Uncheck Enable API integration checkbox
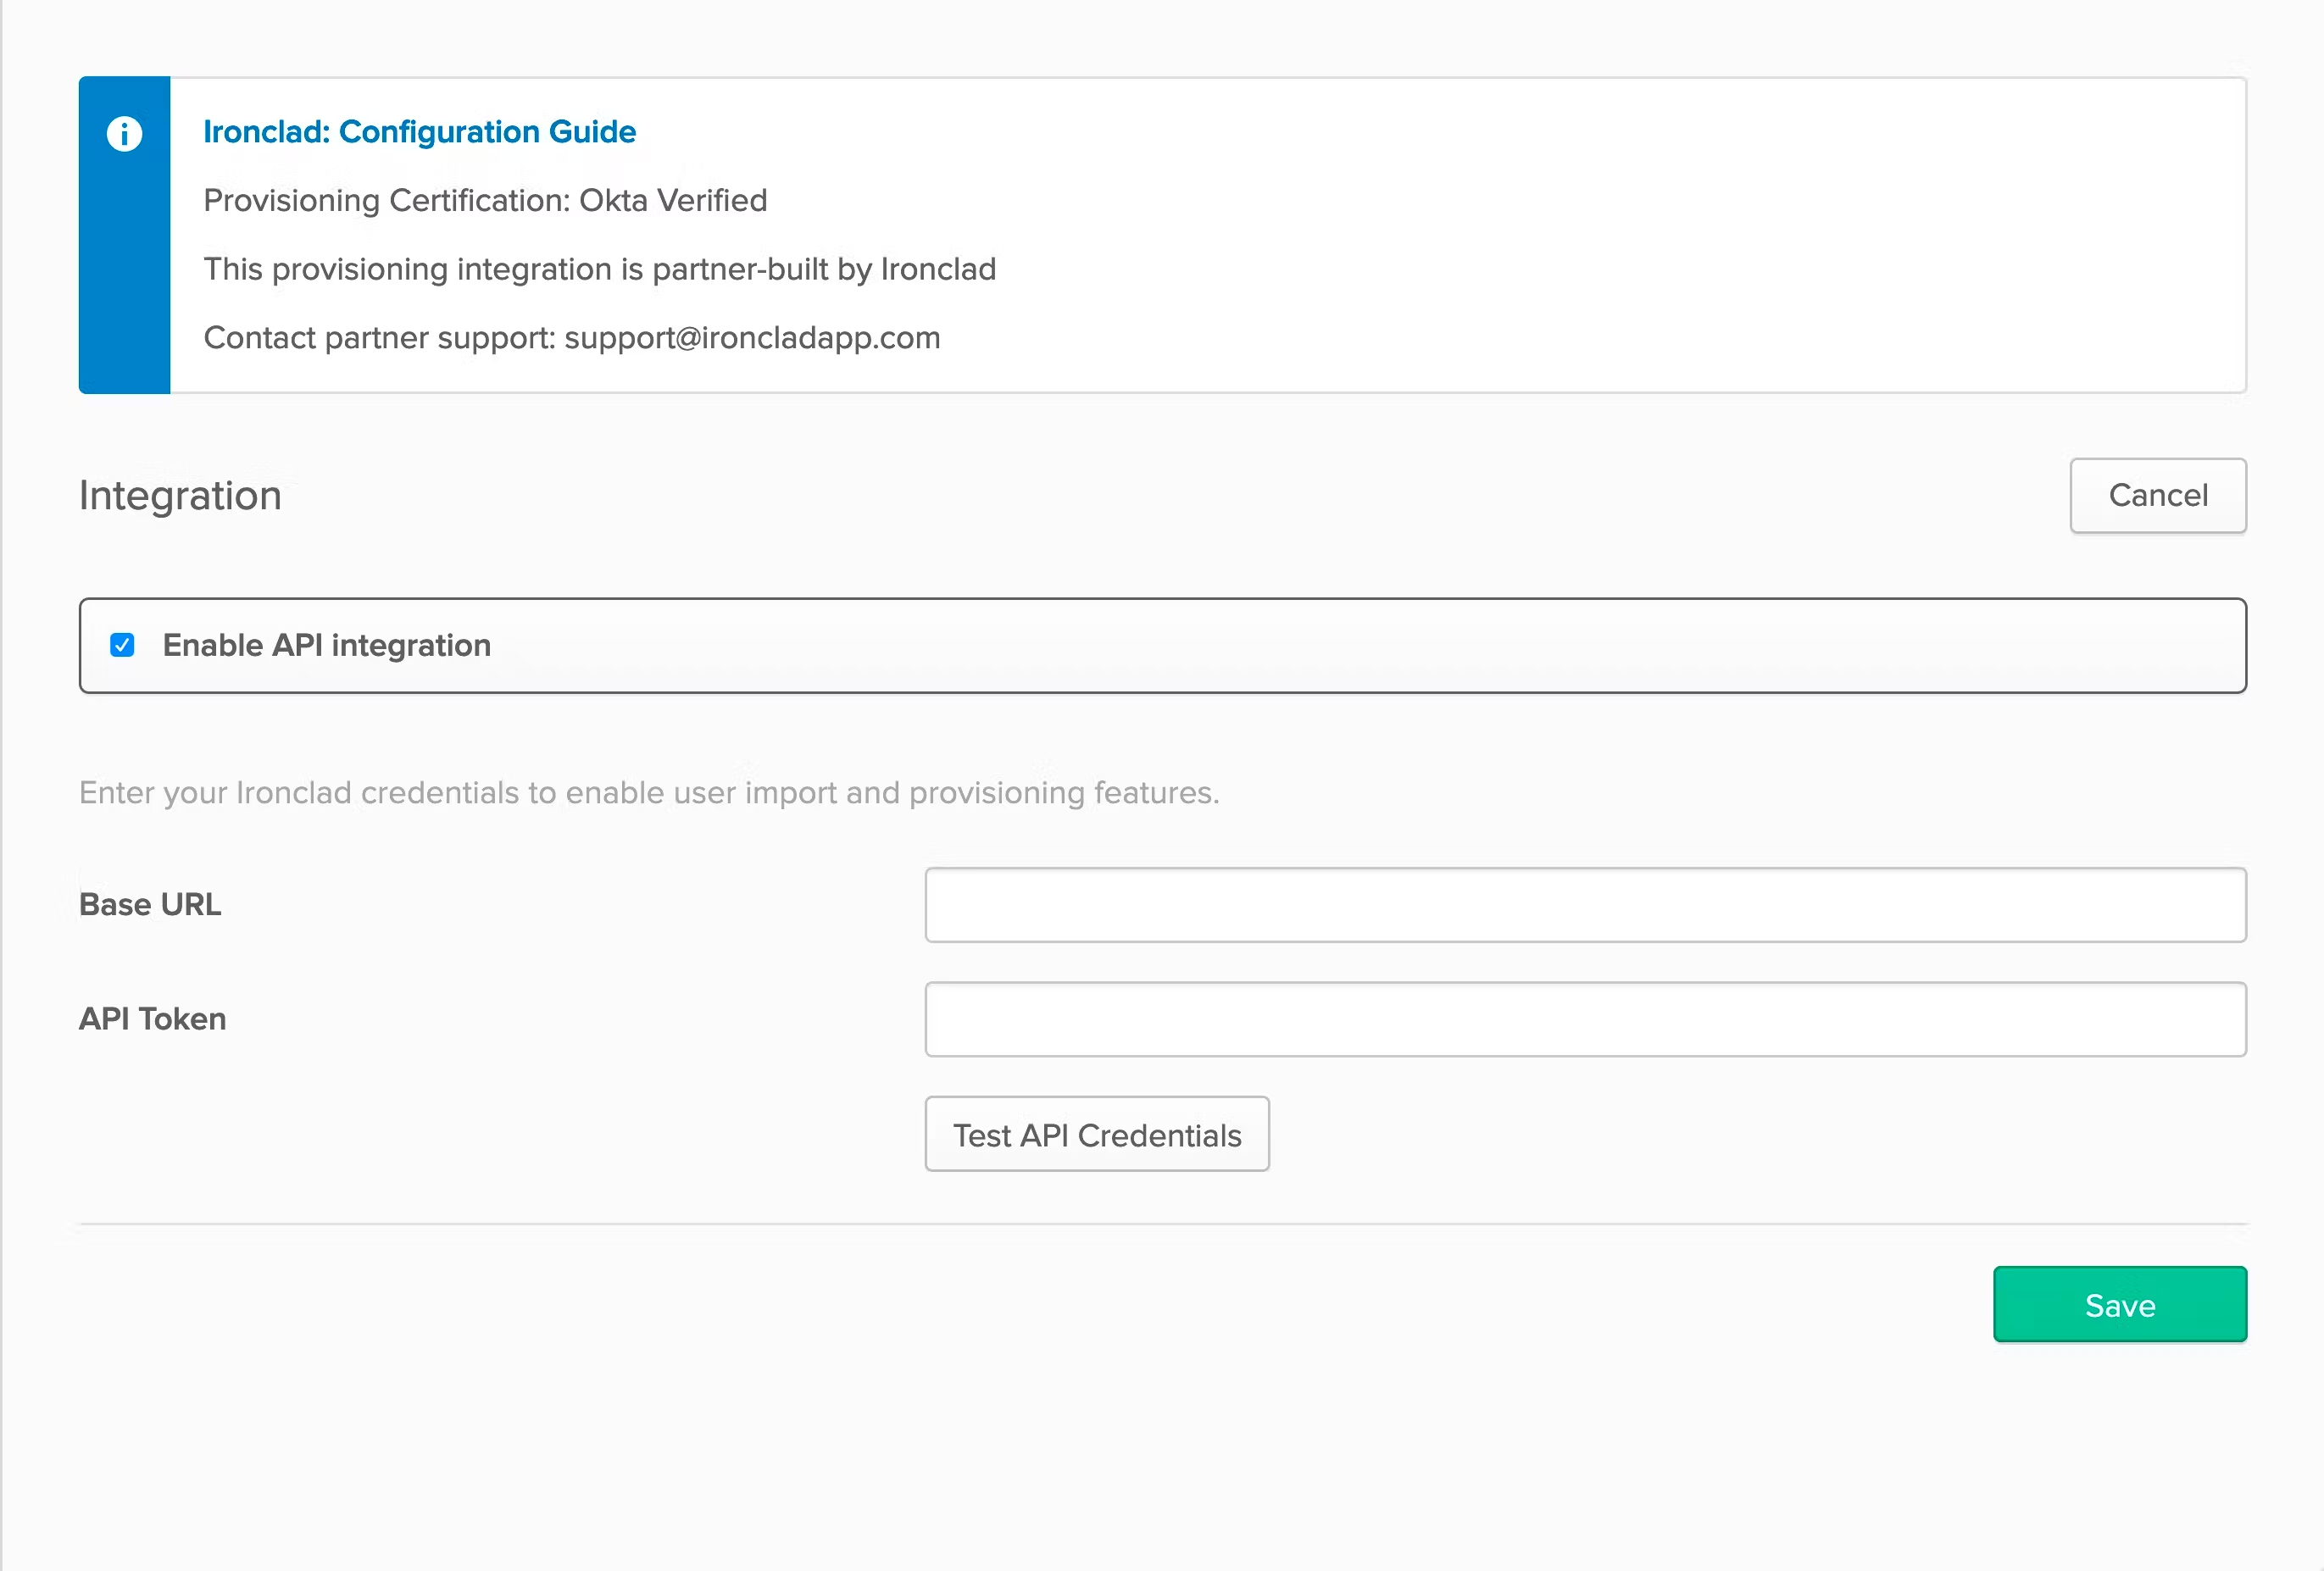This screenshot has width=2324, height=1571. [x=122, y=645]
